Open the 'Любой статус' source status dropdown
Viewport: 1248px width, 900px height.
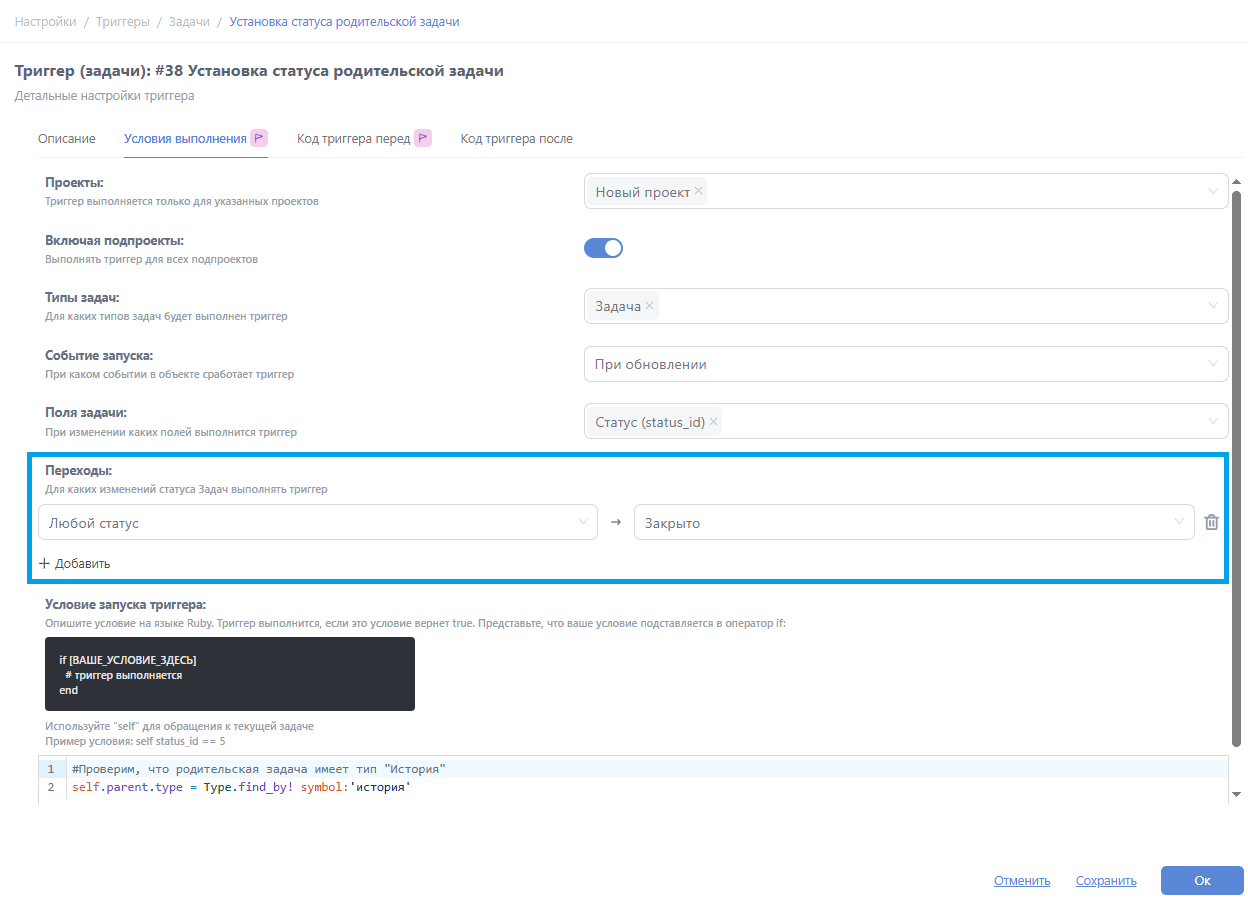(x=317, y=522)
